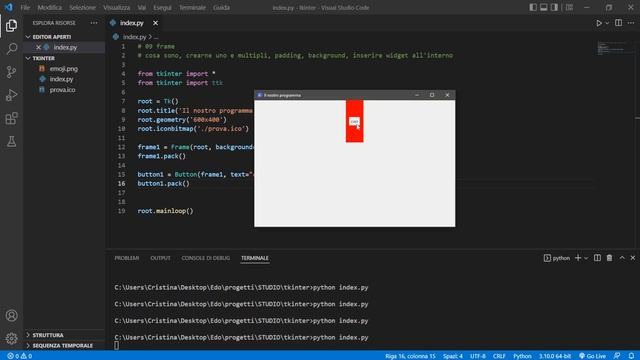Open the Terminale menu
The image size is (640, 360).
tap(192, 7)
